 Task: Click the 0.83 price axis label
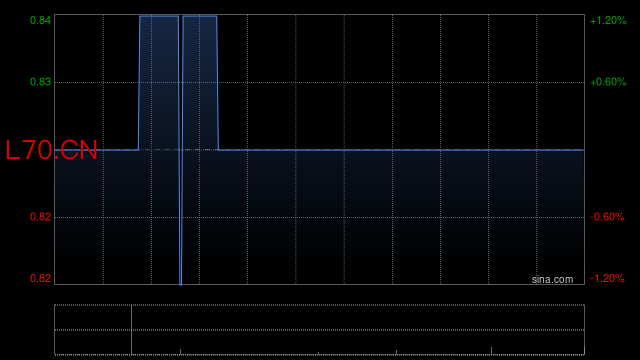point(40,82)
